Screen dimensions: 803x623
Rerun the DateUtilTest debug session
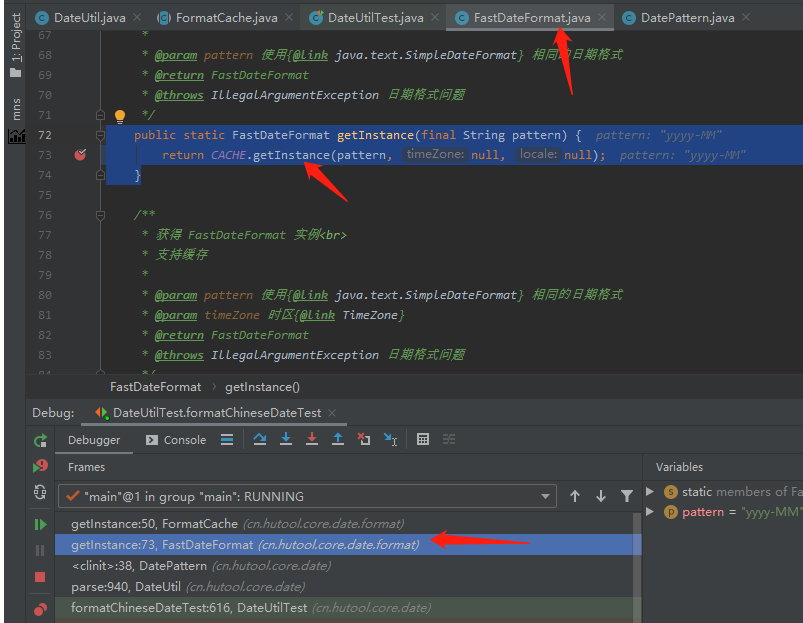coord(41,441)
